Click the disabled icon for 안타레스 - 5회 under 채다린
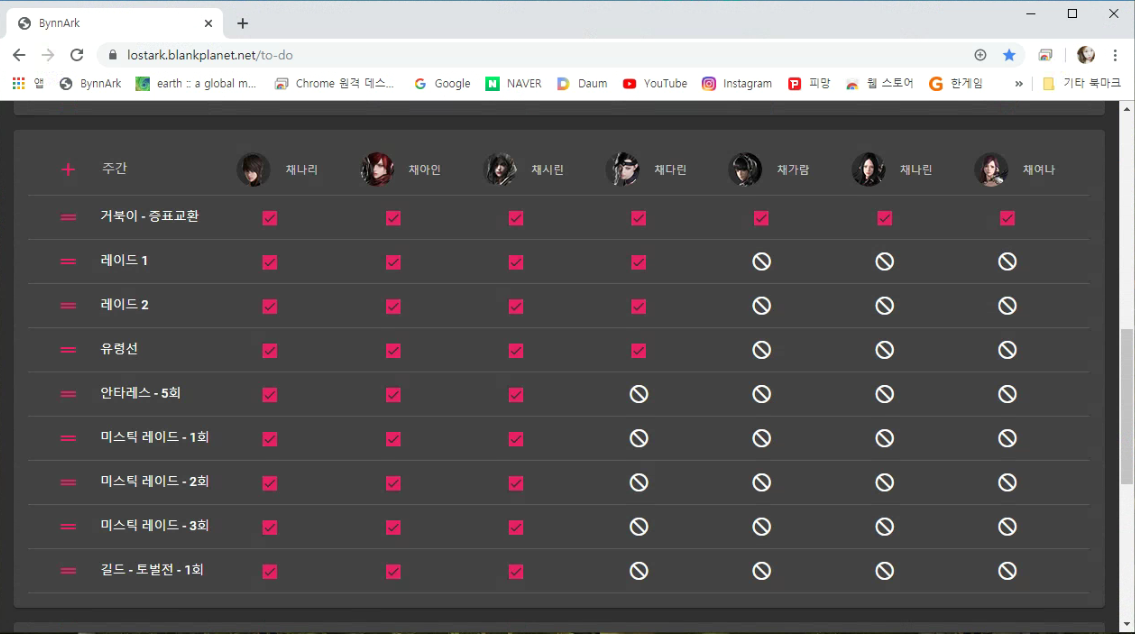The image size is (1135, 634). tap(638, 394)
